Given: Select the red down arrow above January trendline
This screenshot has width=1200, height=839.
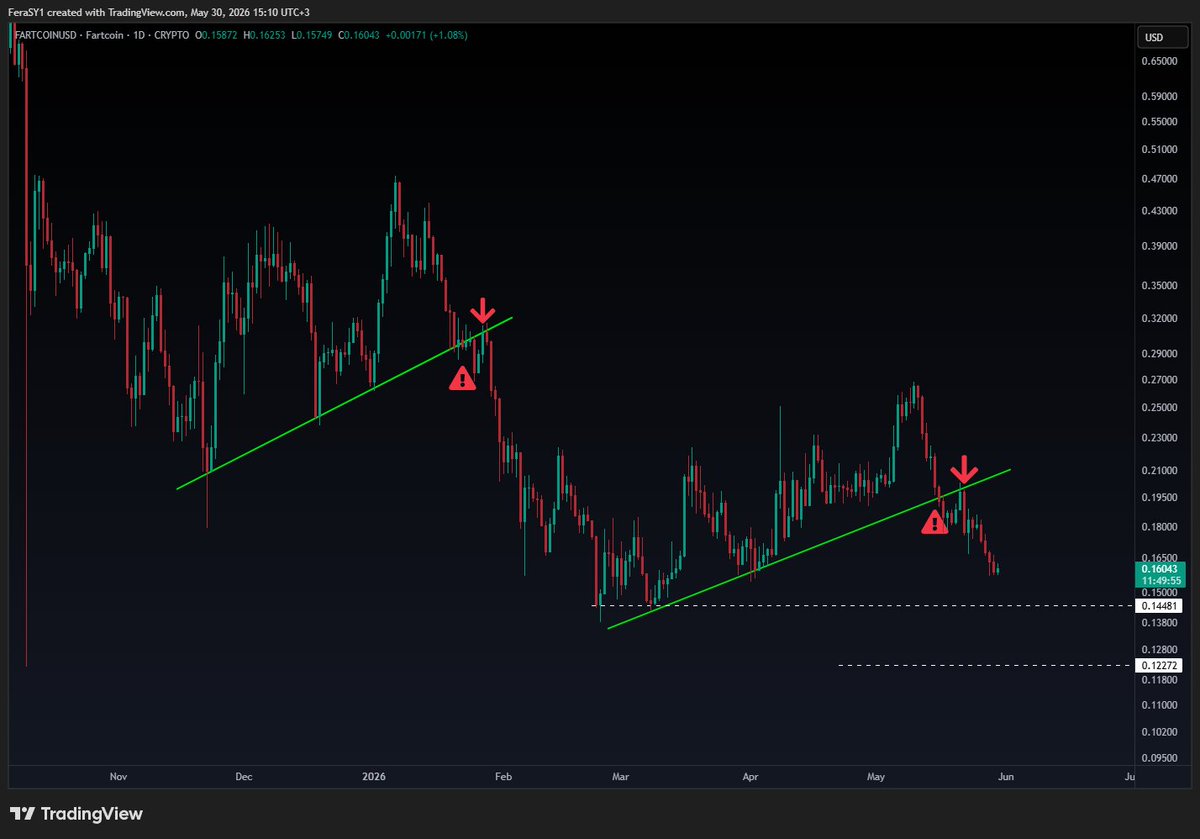Looking at the screenshot, I should [483, 310].
